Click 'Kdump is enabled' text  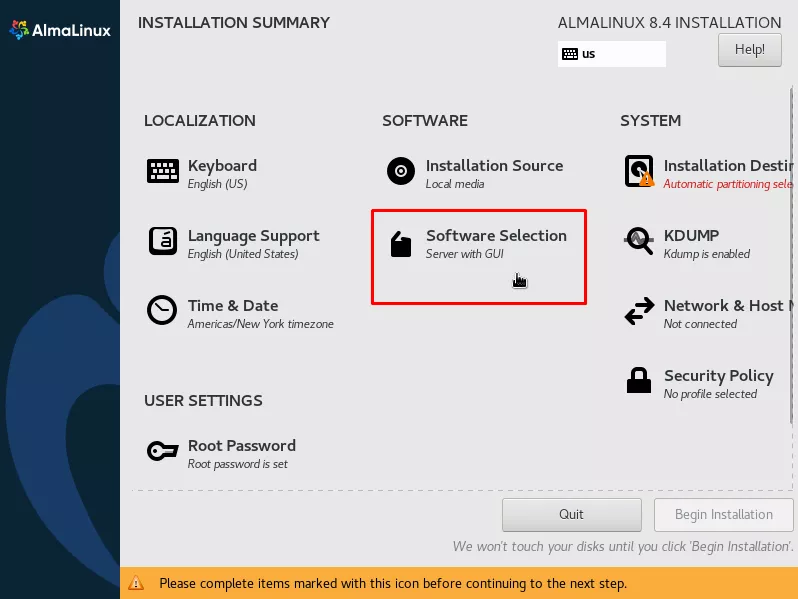pos(707,254)
